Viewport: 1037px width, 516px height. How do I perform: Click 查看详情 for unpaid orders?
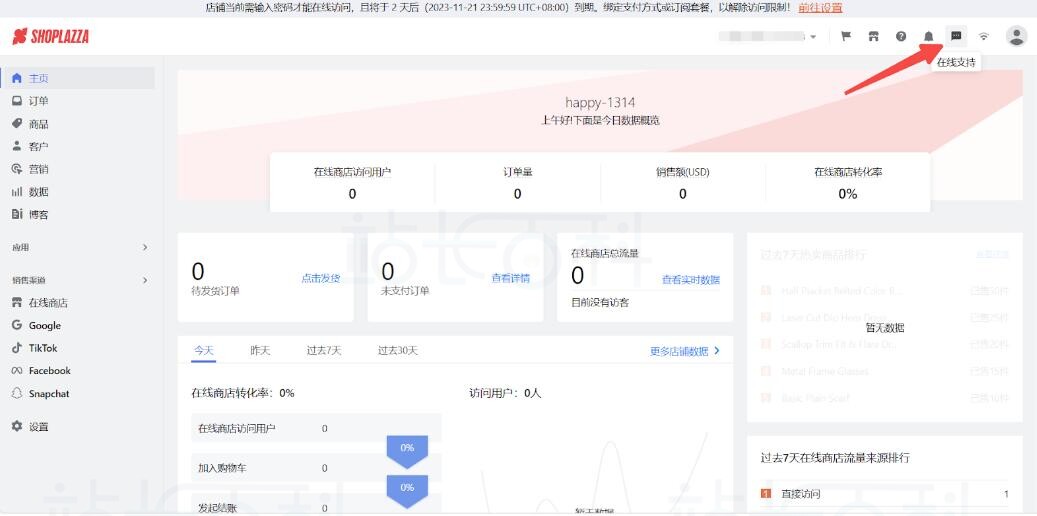(x=511, y=279)
